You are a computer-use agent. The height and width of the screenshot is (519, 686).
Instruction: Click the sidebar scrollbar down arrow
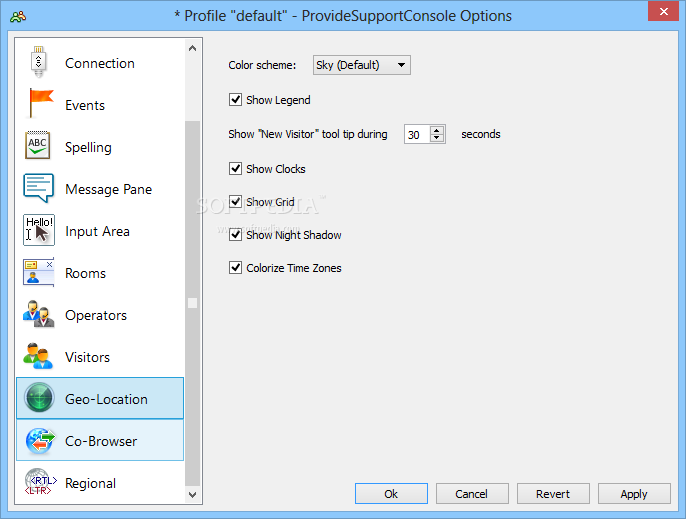[x=192, y=495]
